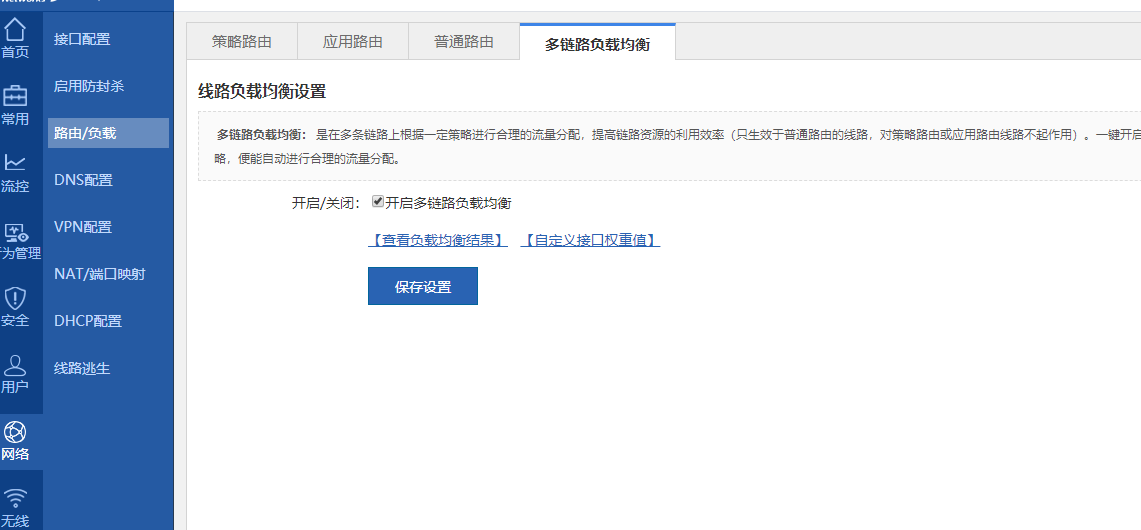Select the 网络 globe icon

pyautogui.click(x=15, y=432)
